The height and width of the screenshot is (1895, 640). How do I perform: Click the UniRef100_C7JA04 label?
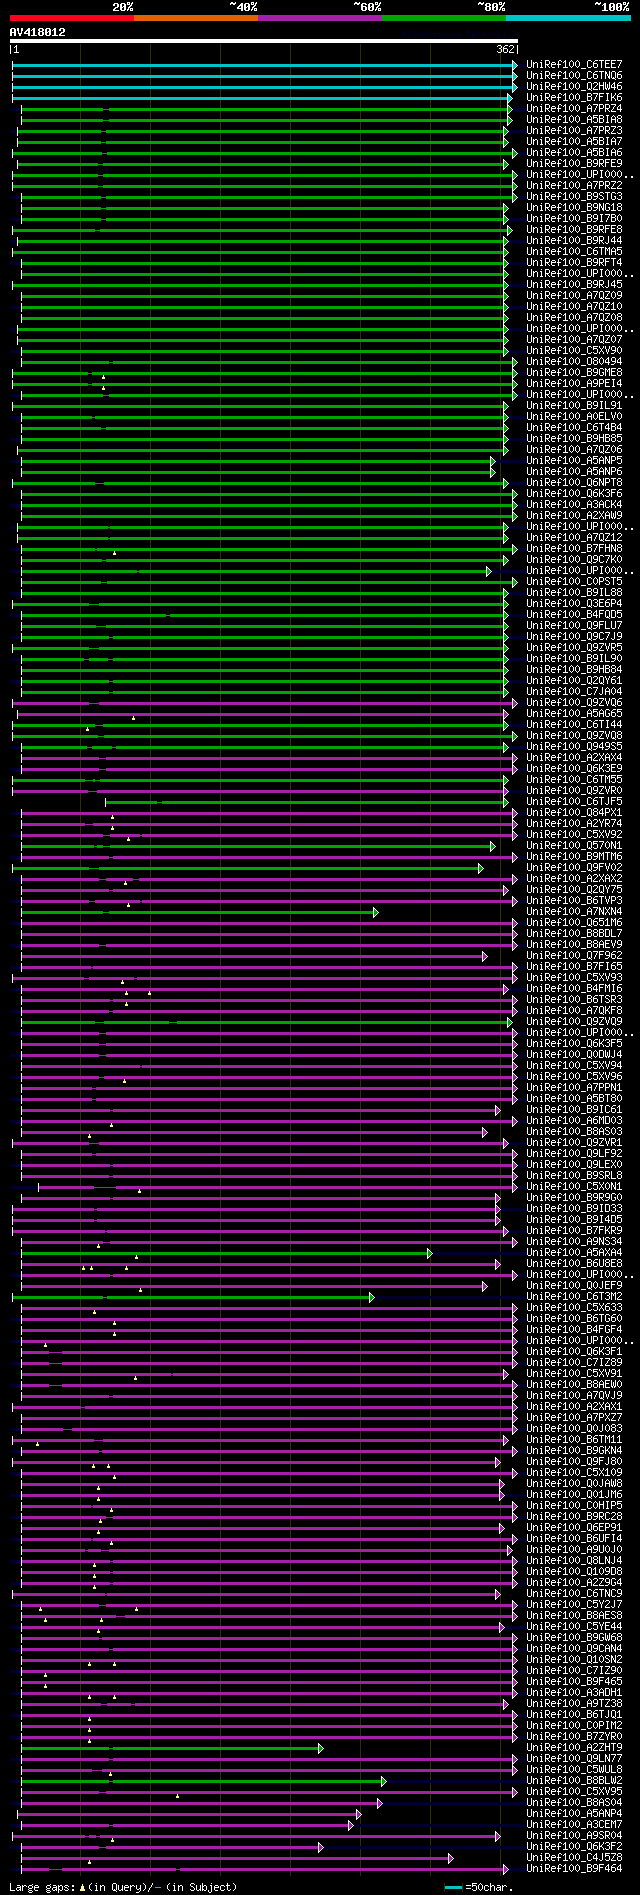click(574, 692)
